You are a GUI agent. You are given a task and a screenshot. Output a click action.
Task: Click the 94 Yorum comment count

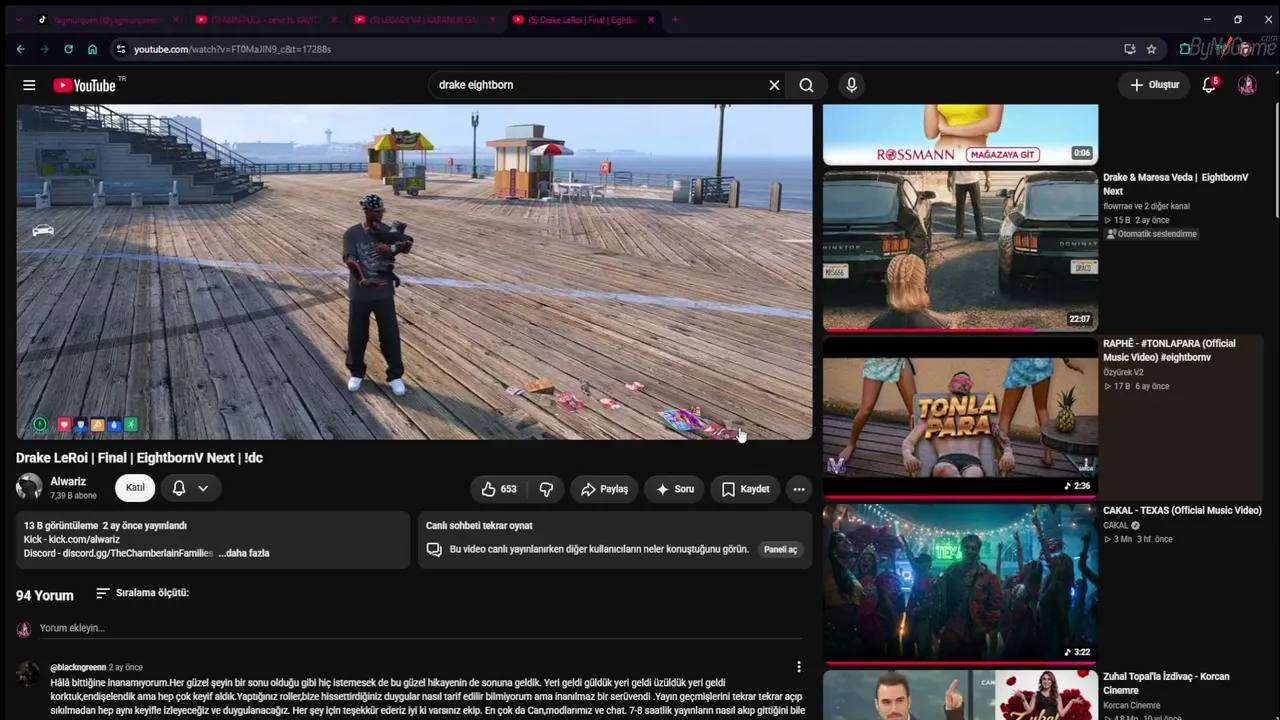45,595
